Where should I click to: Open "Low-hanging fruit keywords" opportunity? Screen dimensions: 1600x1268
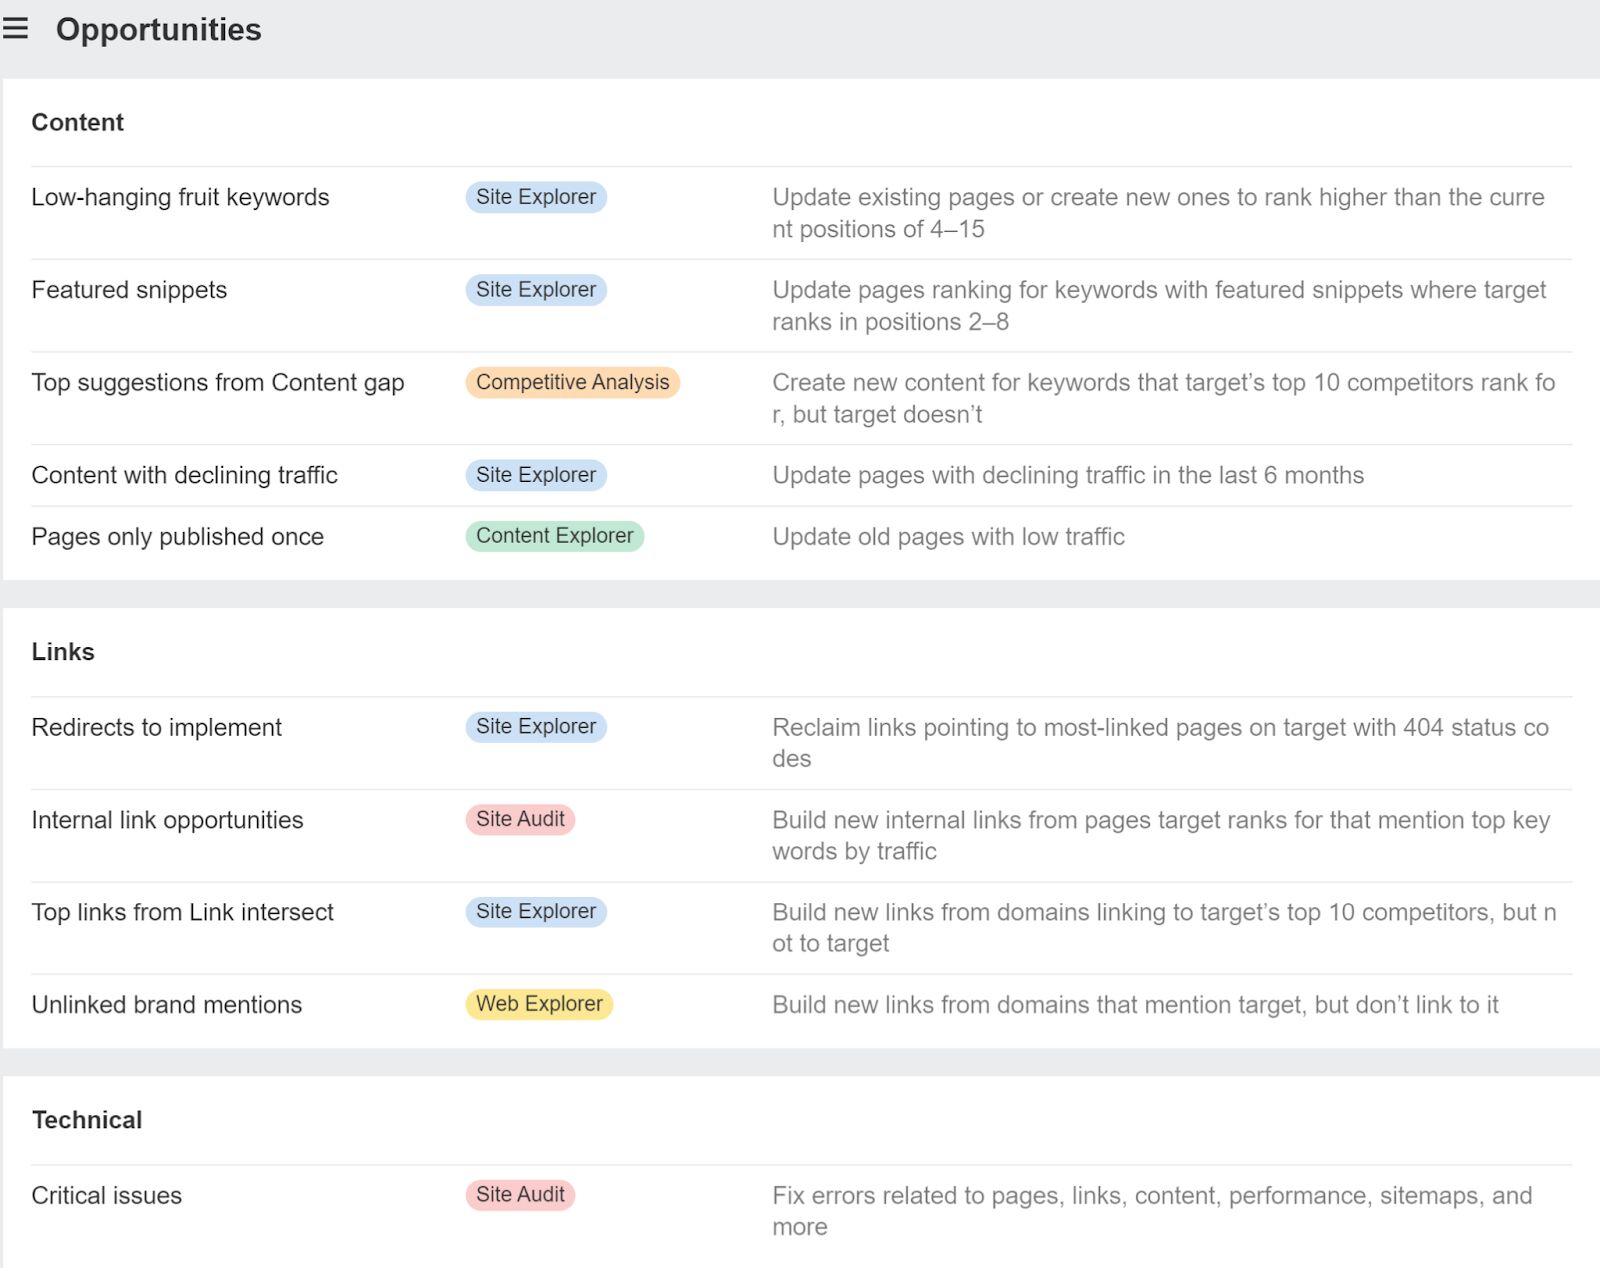pos(180,197)
